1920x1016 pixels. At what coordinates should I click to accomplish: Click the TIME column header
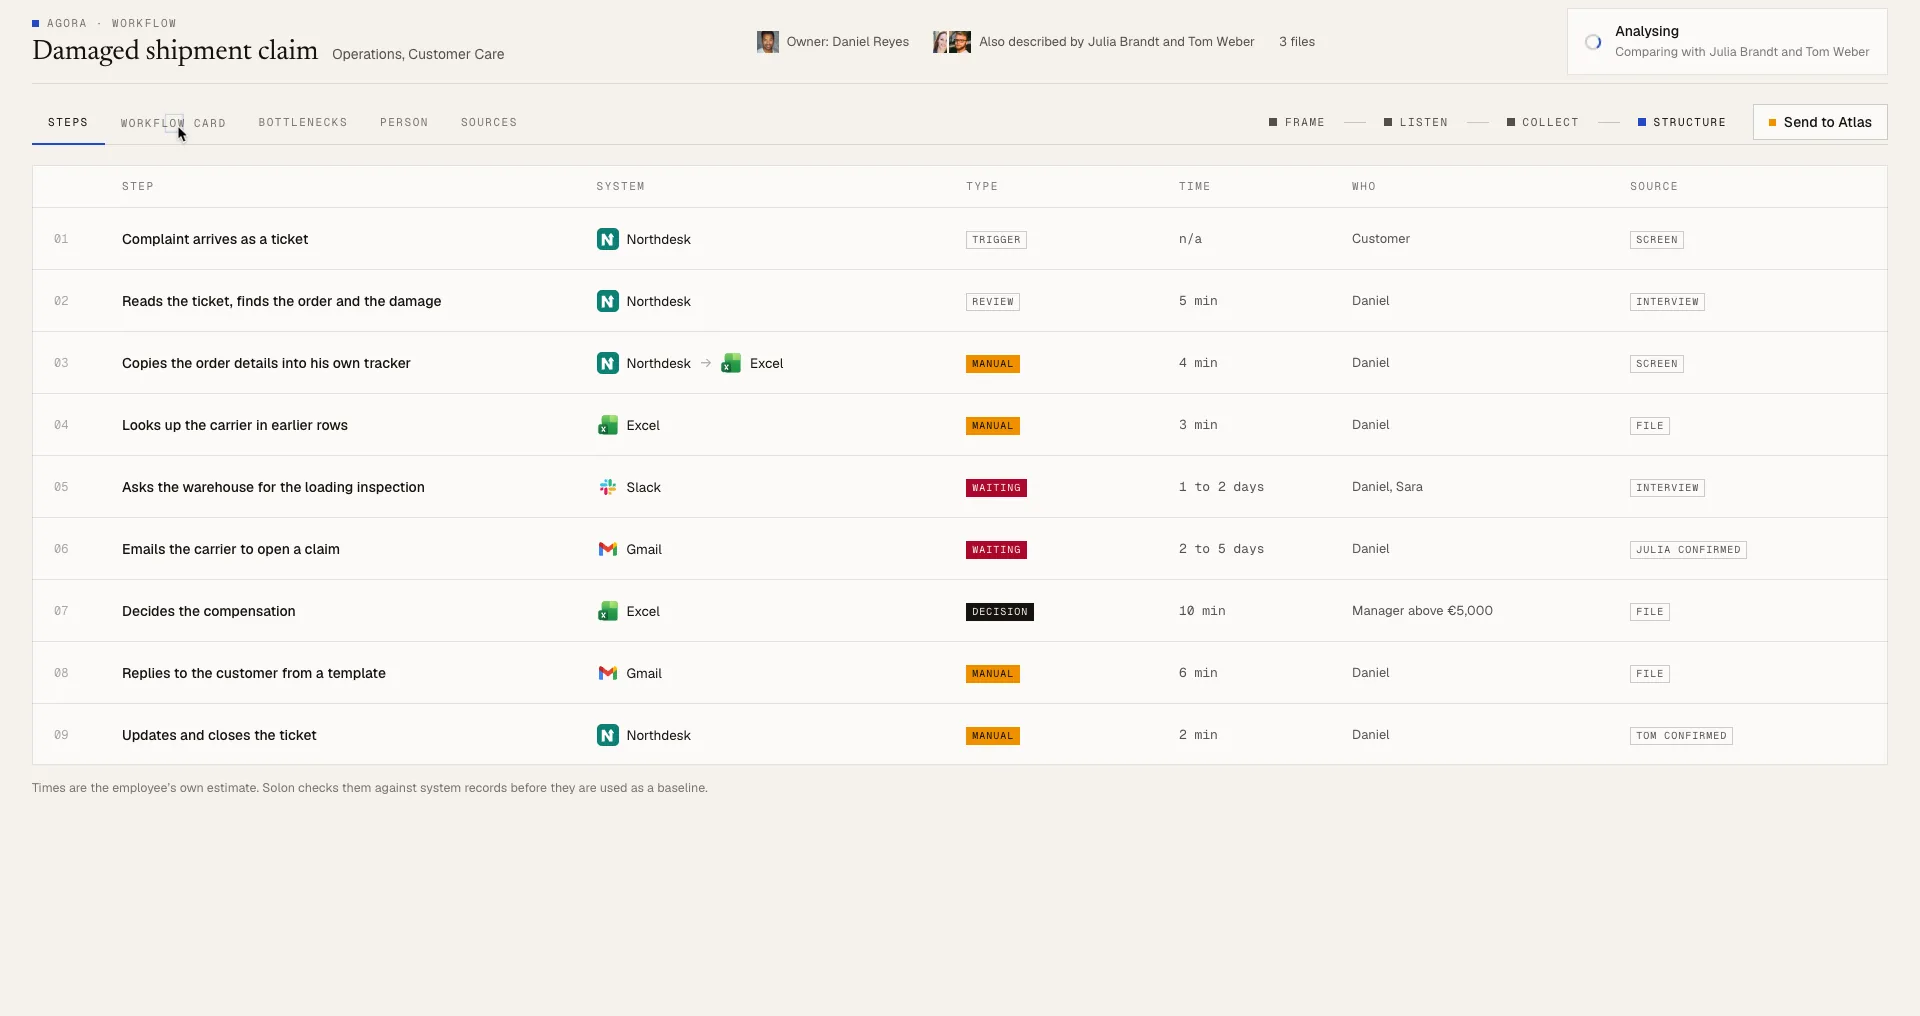tap(1194, 186)
